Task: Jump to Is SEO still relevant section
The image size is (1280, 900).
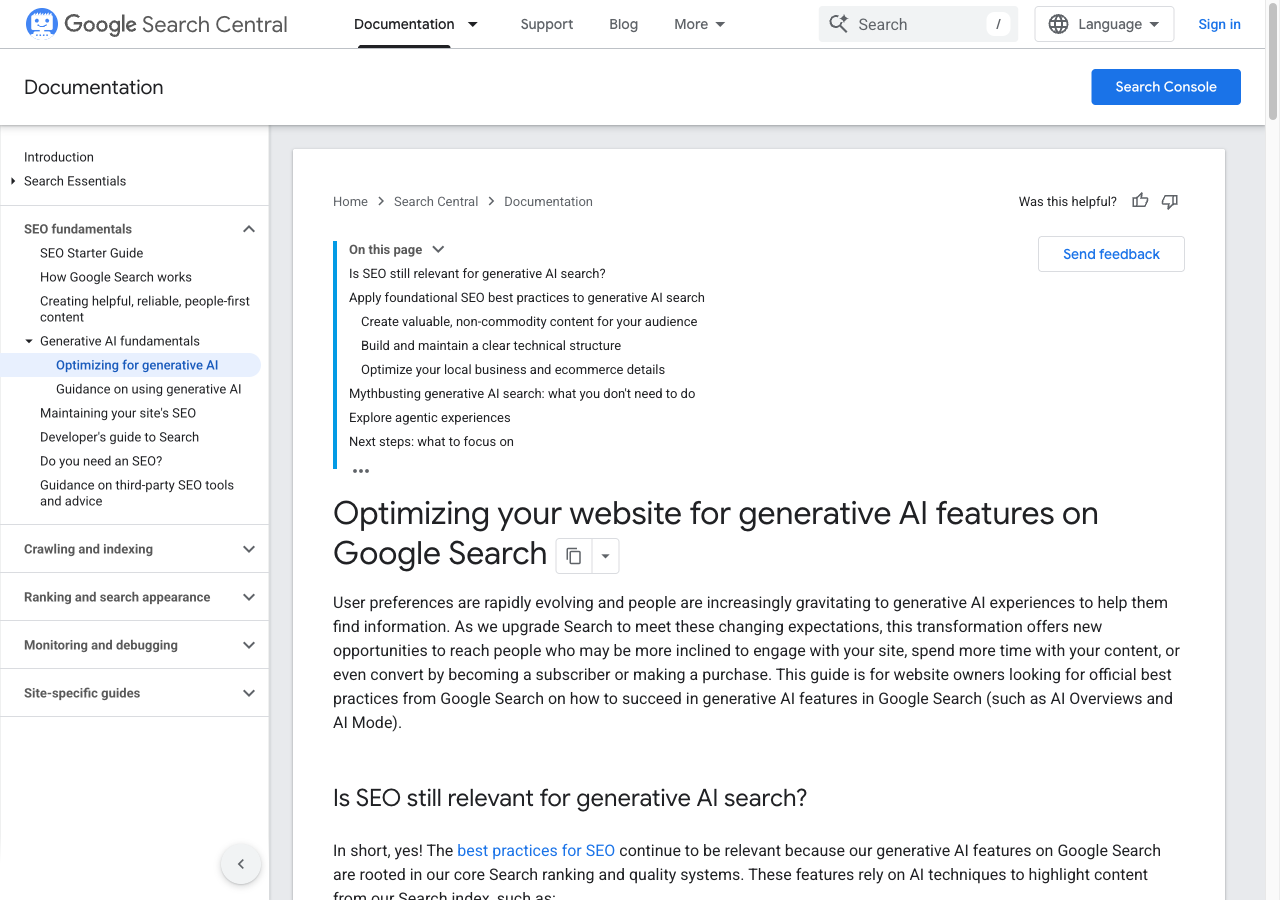Action: 477,273
